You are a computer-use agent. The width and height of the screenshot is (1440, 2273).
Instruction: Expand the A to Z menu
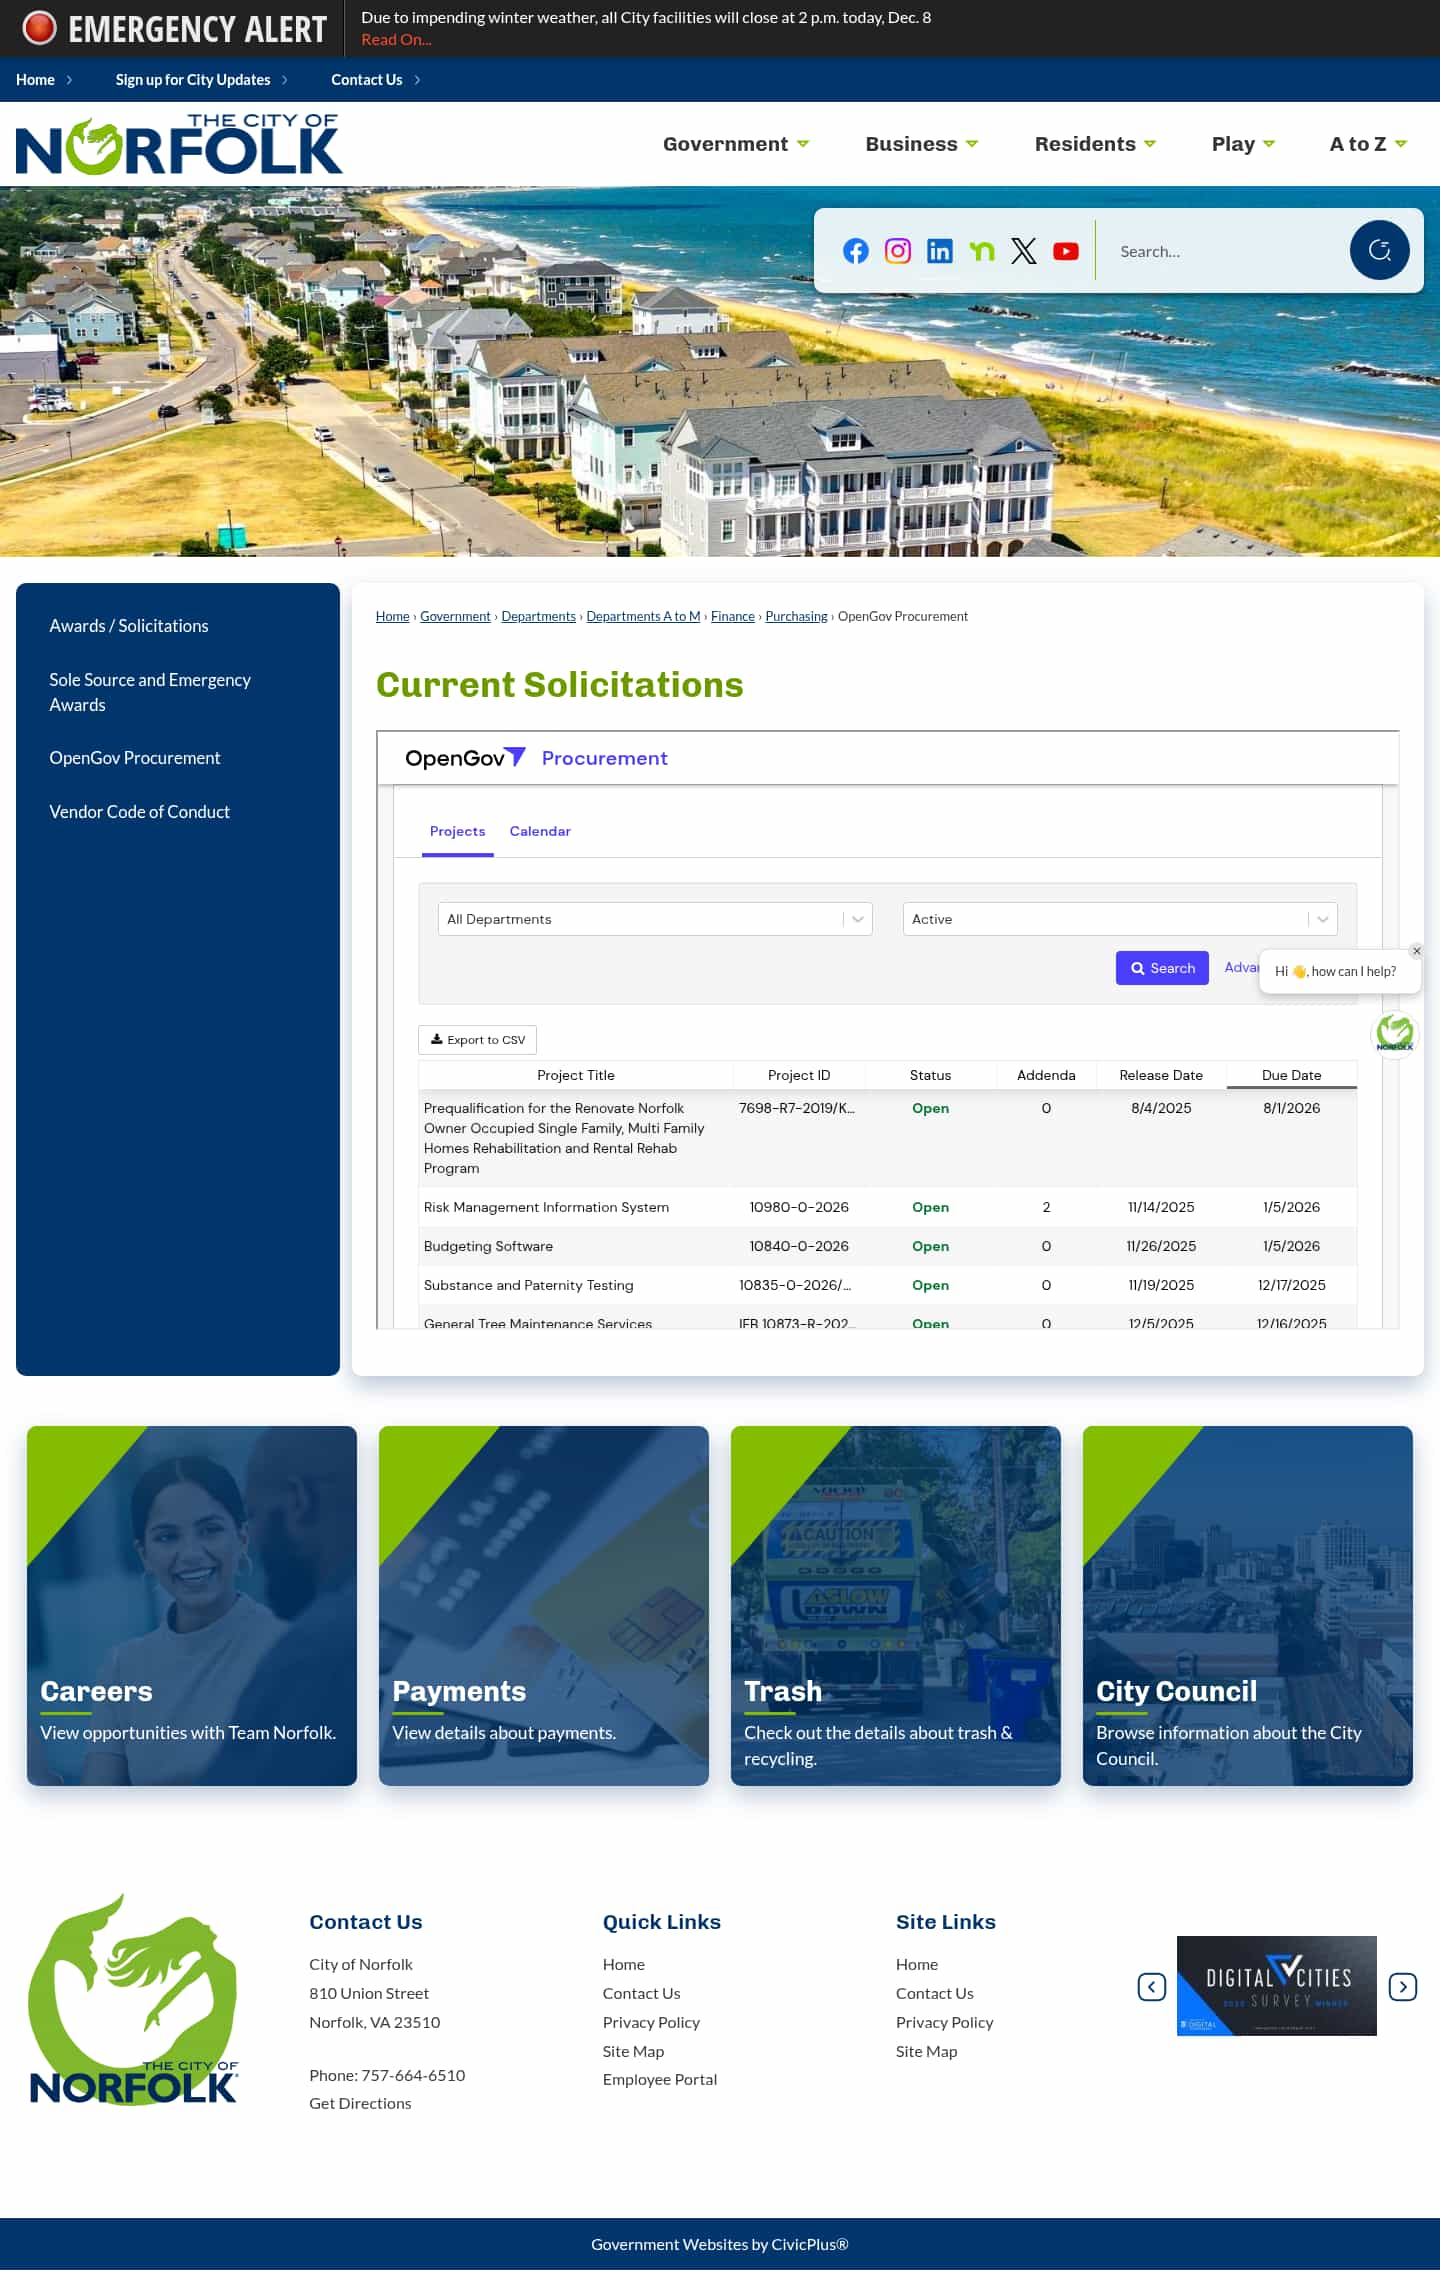[x=1368, y=144]
